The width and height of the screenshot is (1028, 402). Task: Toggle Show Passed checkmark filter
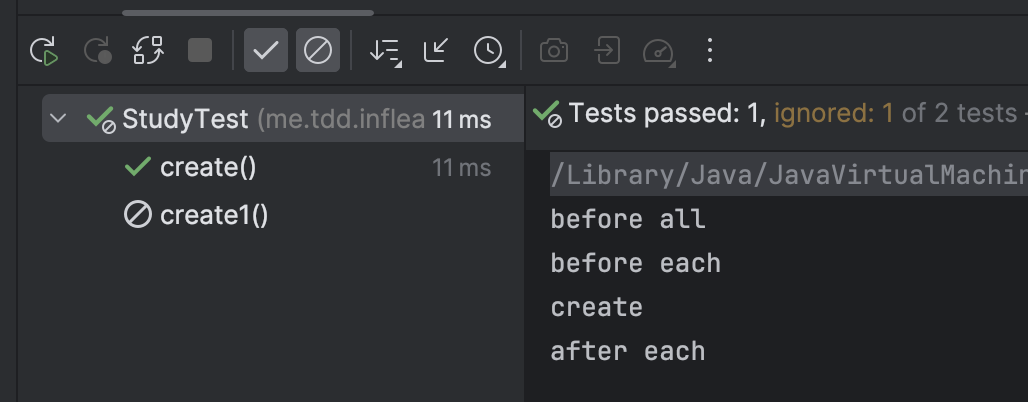point(266,50)
